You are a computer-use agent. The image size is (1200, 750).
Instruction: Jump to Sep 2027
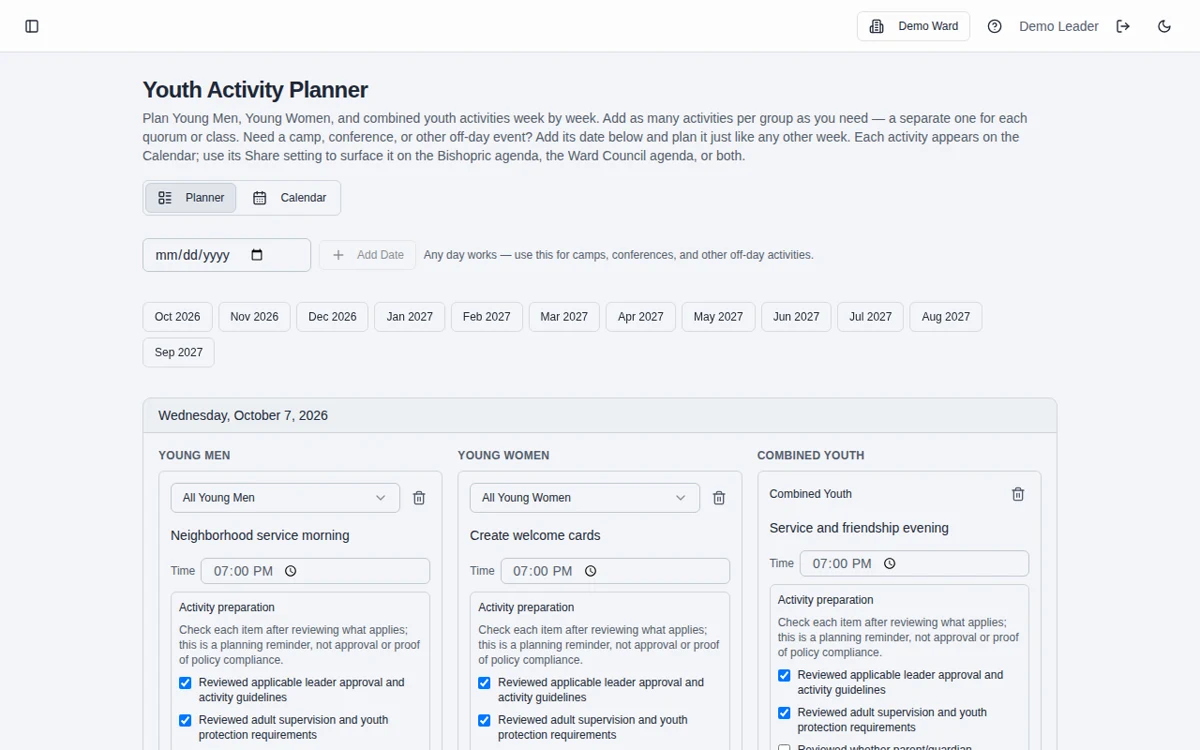[x=179, y=353]
